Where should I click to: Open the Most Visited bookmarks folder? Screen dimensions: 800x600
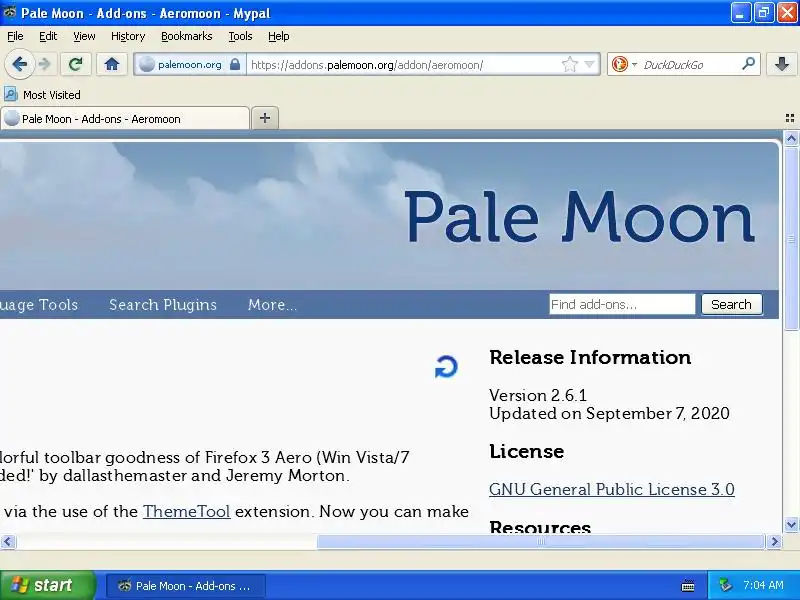pos(43,94)
